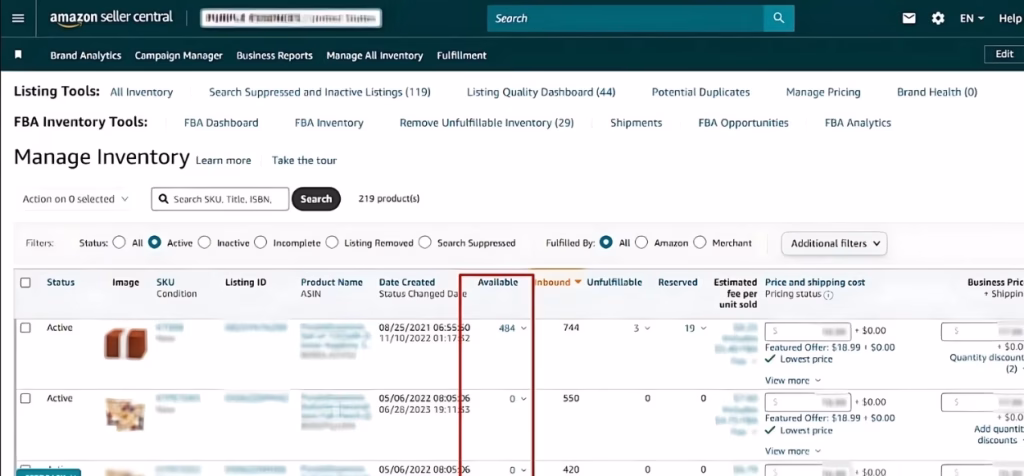The width and height of the screenshot is (1024, 476).
Task: Sort by the Available column header
Action: pyautogui.click(x=498, y=283)
